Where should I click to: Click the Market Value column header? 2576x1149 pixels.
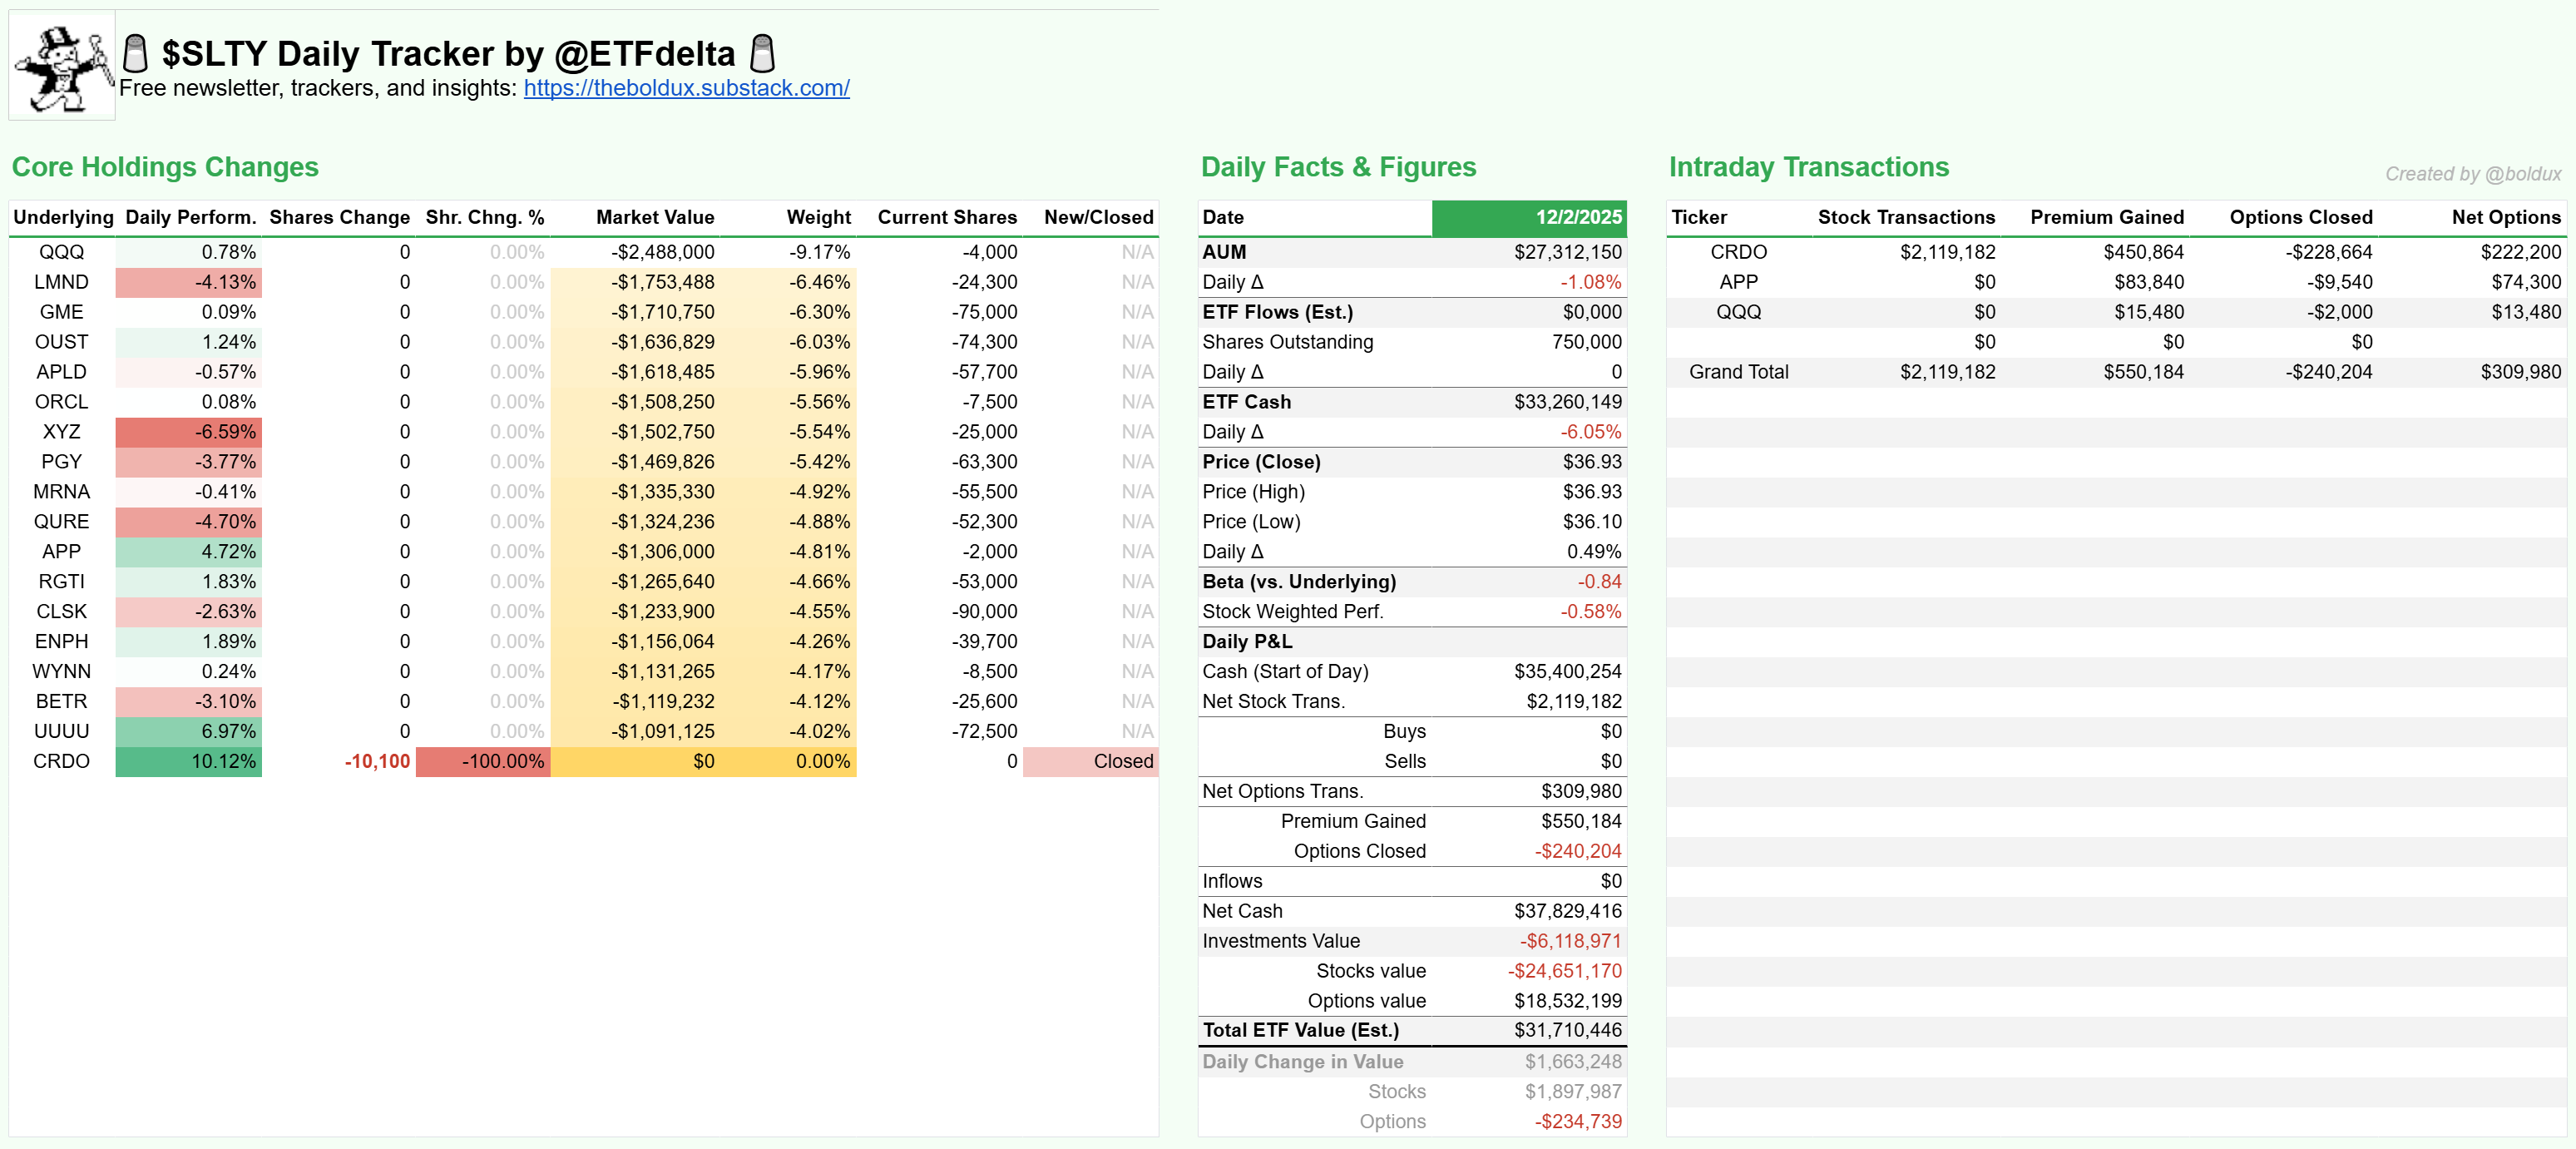point(655,217)
